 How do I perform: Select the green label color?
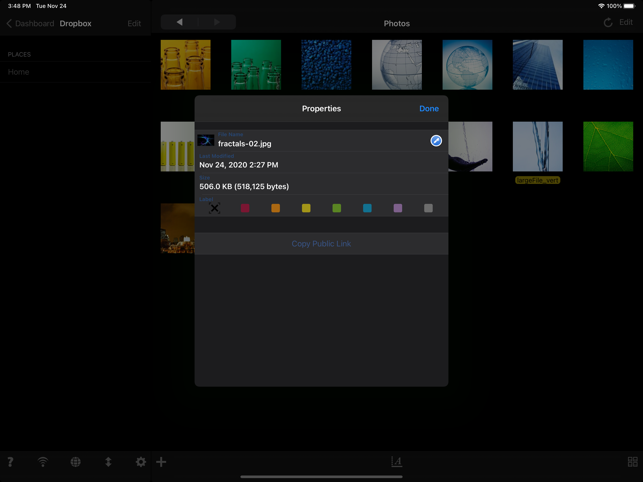click(x=337, y=208)
